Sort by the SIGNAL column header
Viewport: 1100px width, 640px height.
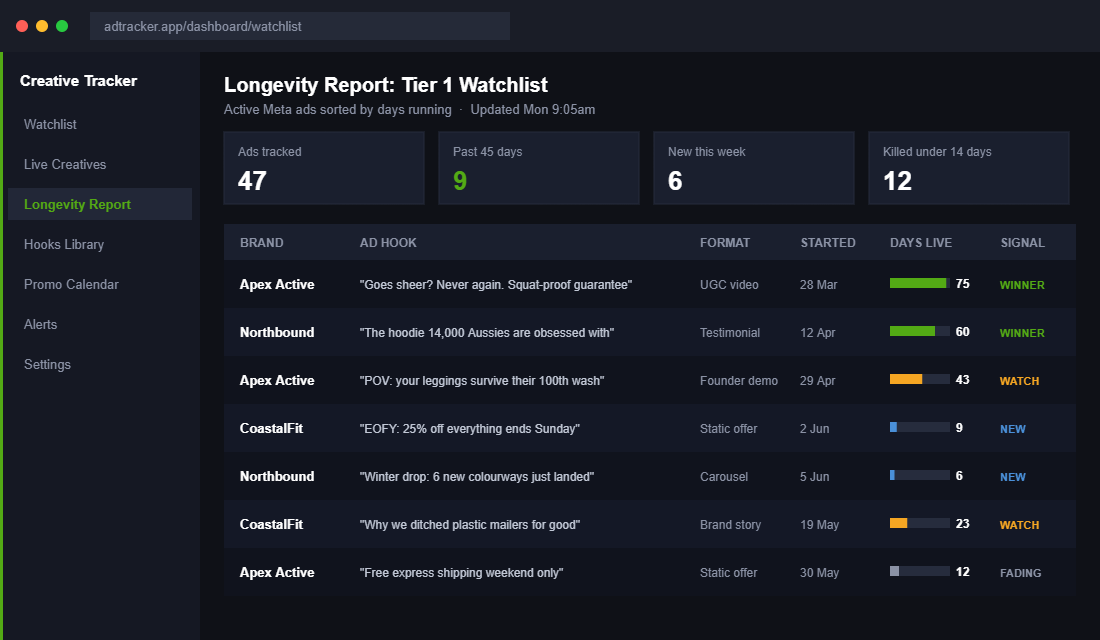(x=1022, y=243)
